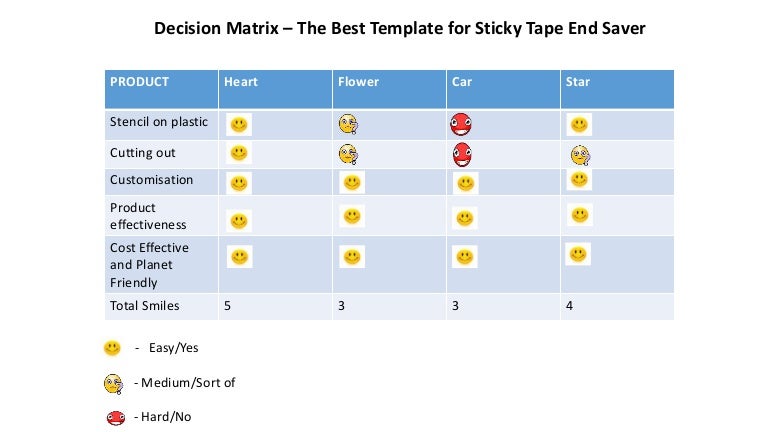Click the PRODUCT header cell

(140, 82)
